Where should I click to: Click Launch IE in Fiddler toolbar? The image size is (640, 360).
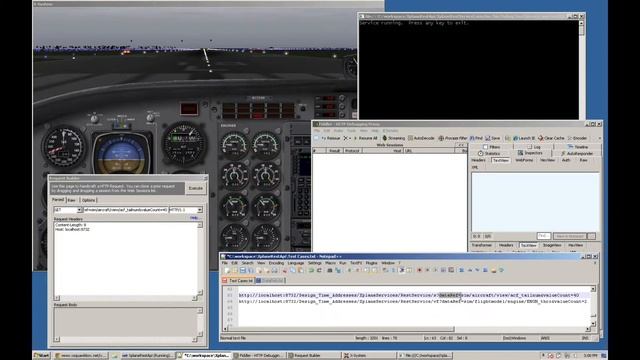524,138
